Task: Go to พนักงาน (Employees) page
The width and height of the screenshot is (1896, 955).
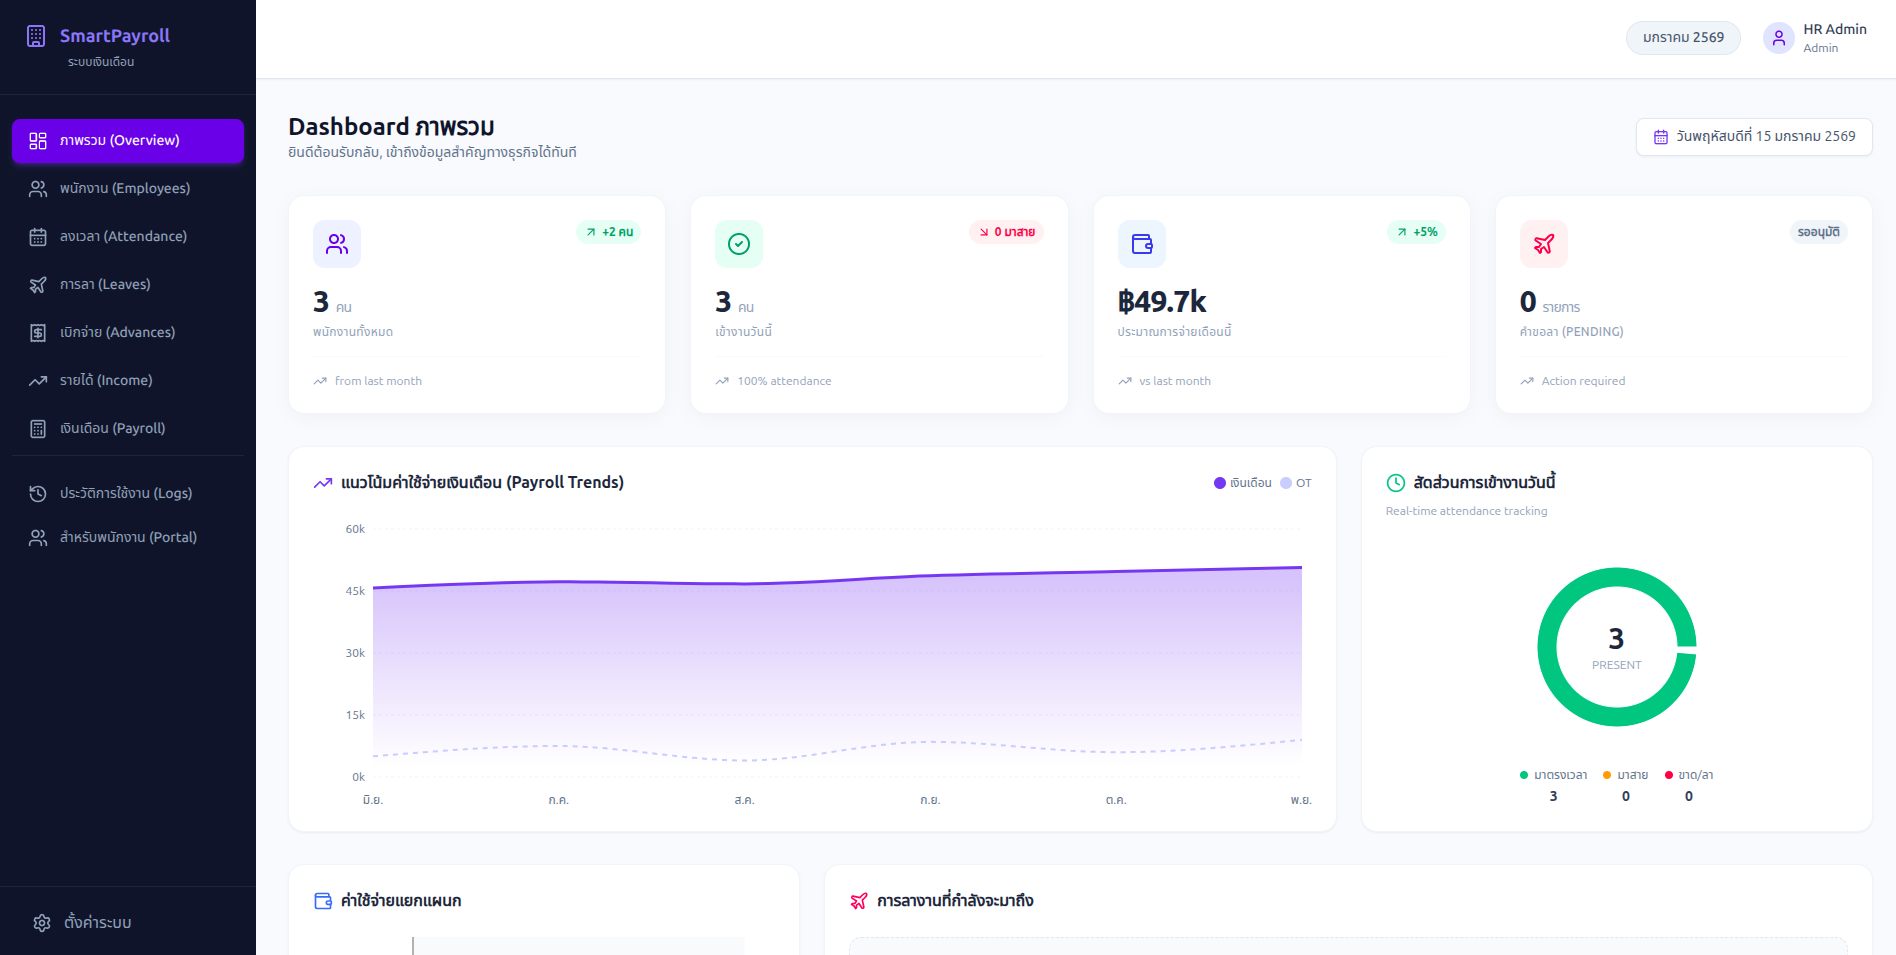Action: click(128, 189)
